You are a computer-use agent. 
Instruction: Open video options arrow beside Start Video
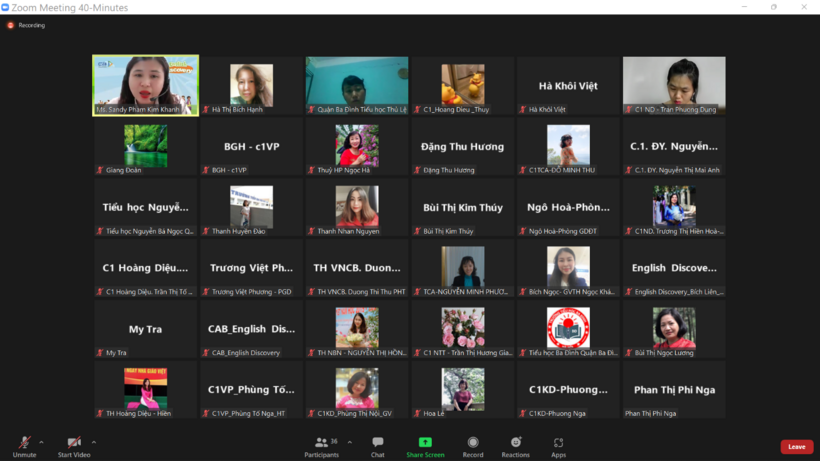(94, 442)
